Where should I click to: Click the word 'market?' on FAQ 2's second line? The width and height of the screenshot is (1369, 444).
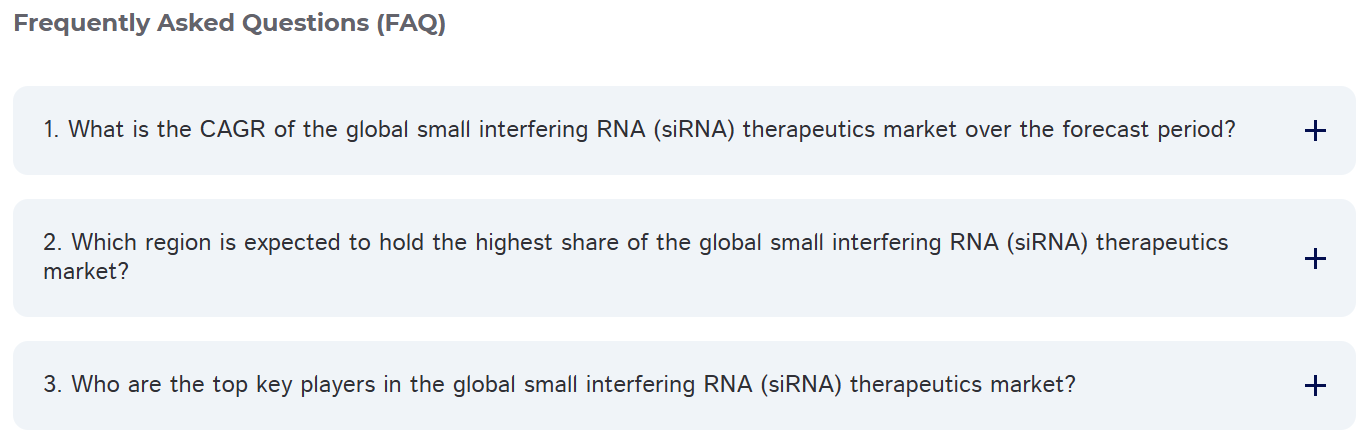tap(86, 271)
